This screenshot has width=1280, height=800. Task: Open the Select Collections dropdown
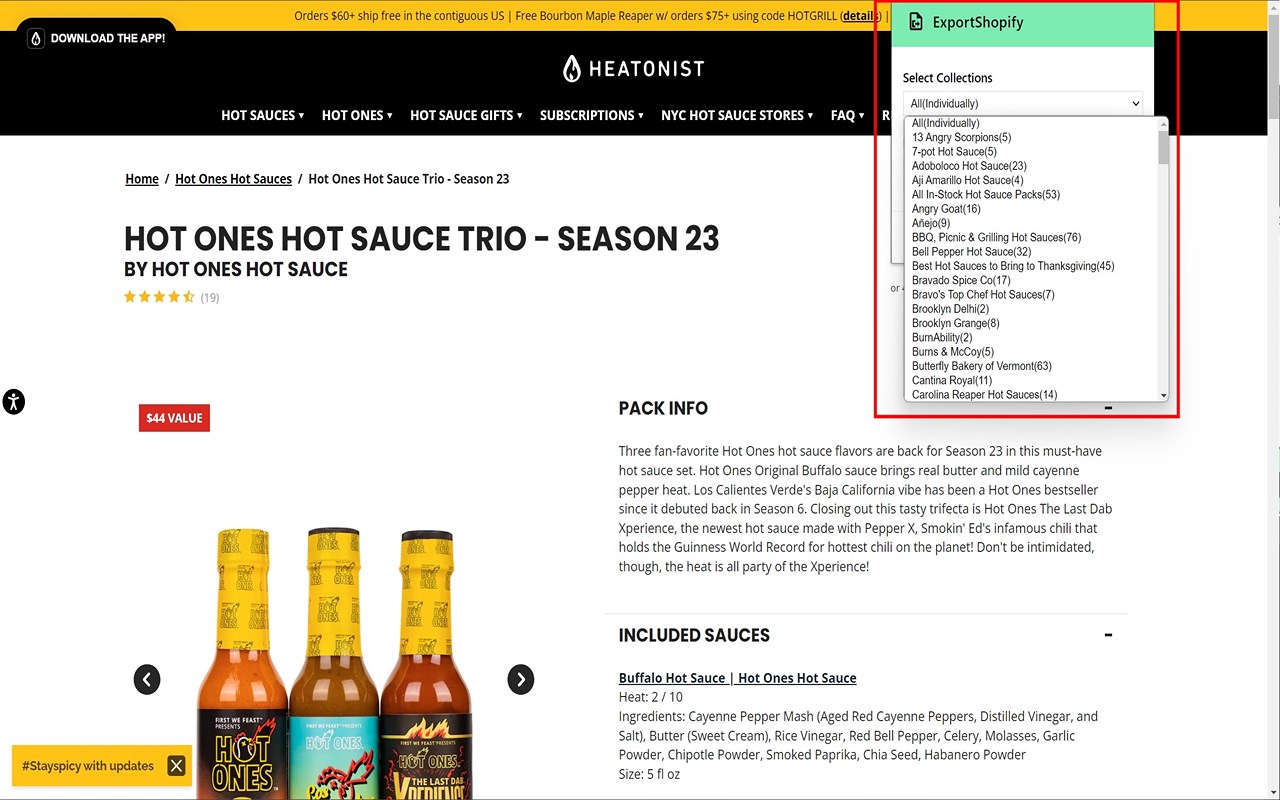[1023, 103]
